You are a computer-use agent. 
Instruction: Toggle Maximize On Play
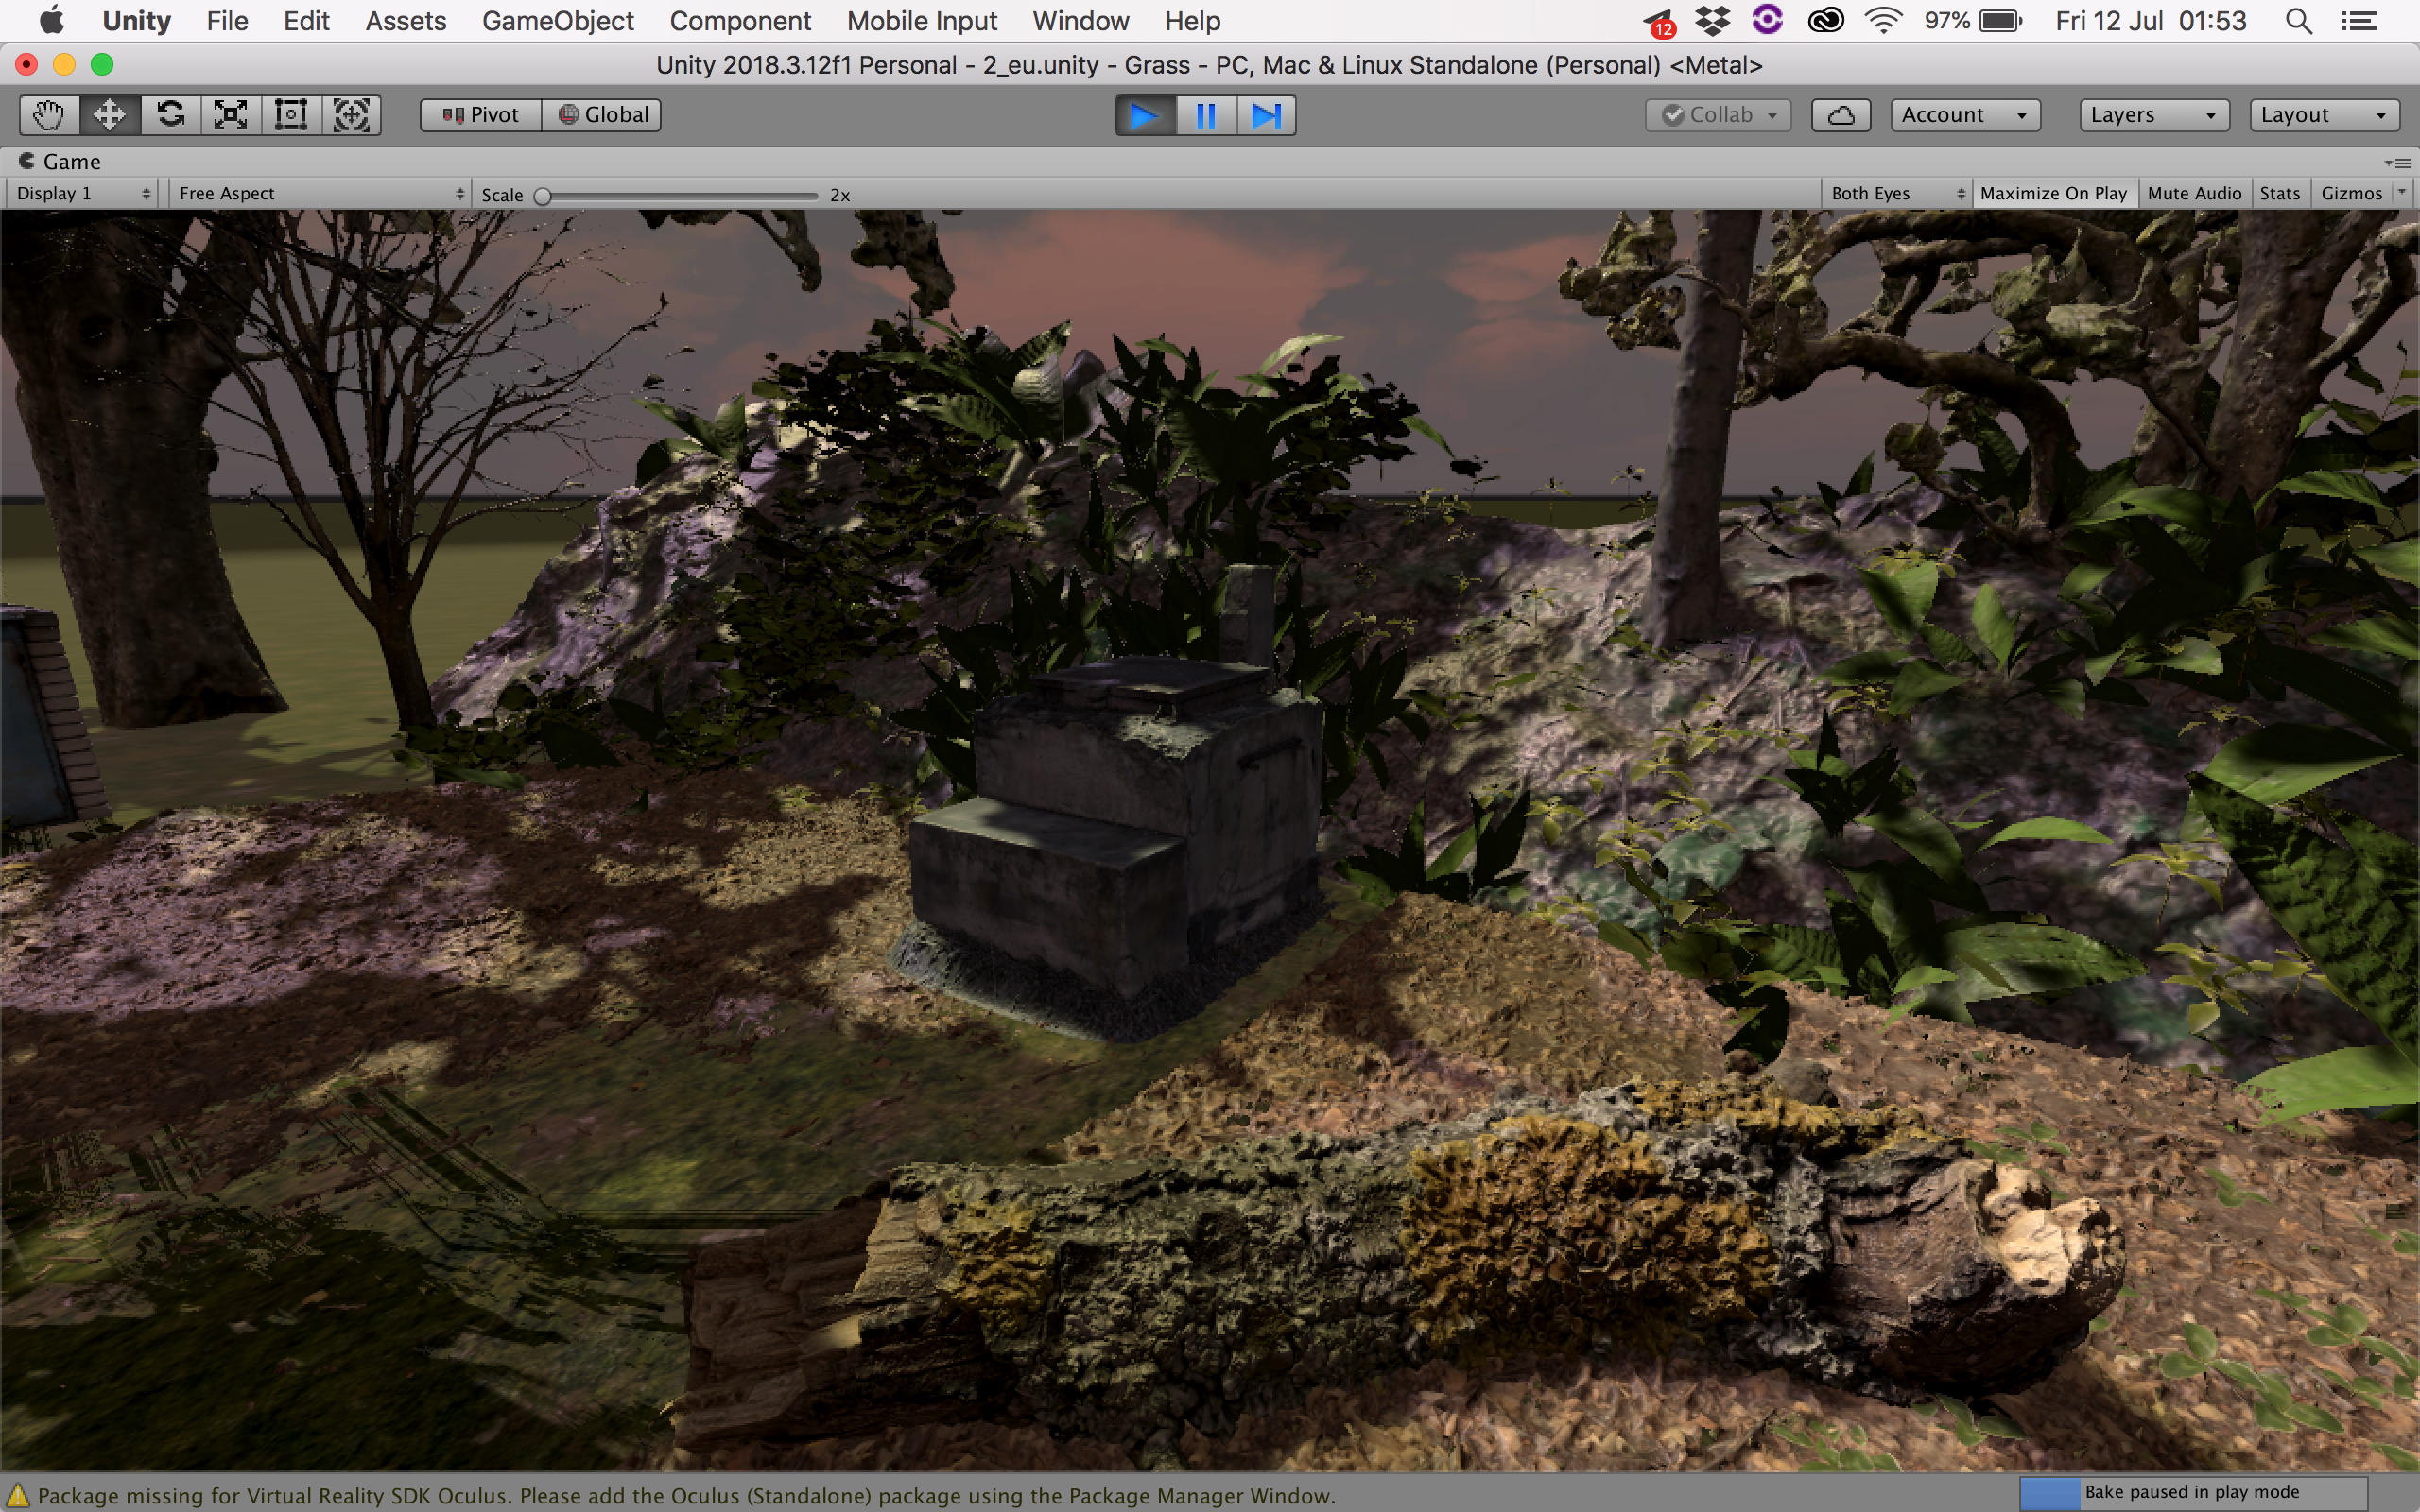click(2053, 193)
